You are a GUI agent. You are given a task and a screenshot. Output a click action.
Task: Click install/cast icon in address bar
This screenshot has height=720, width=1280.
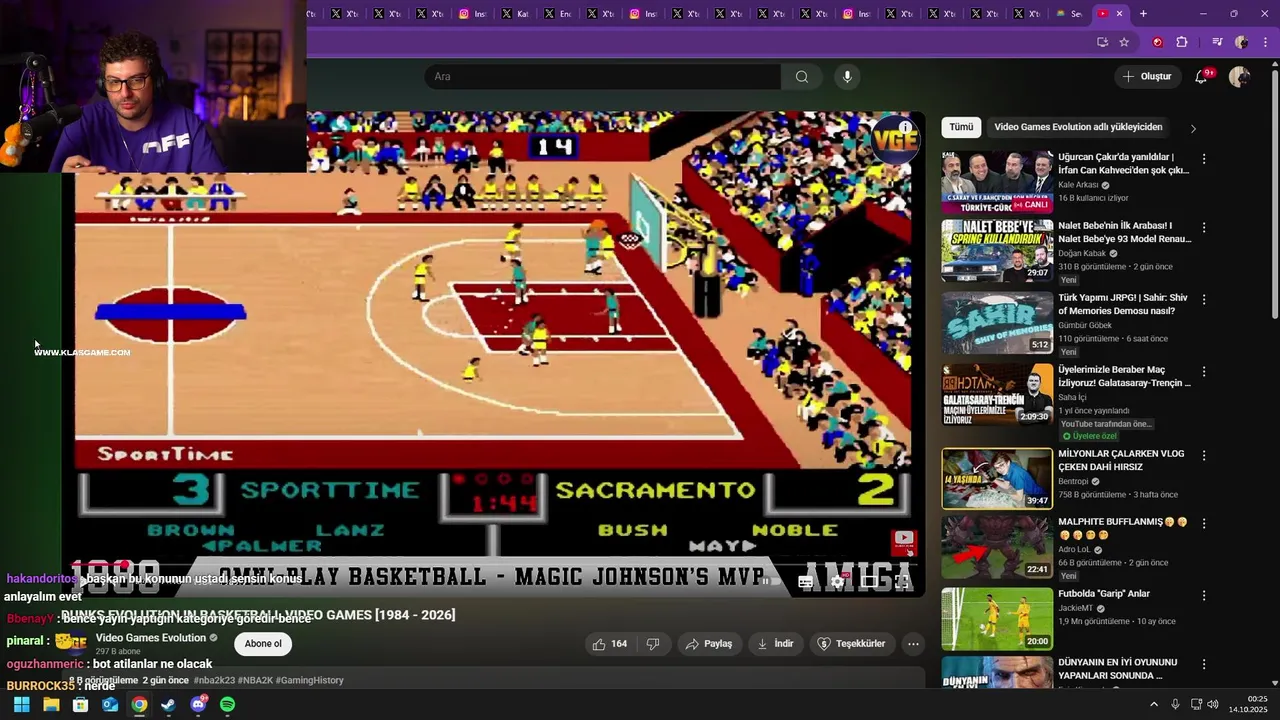tap(1102, 42)
